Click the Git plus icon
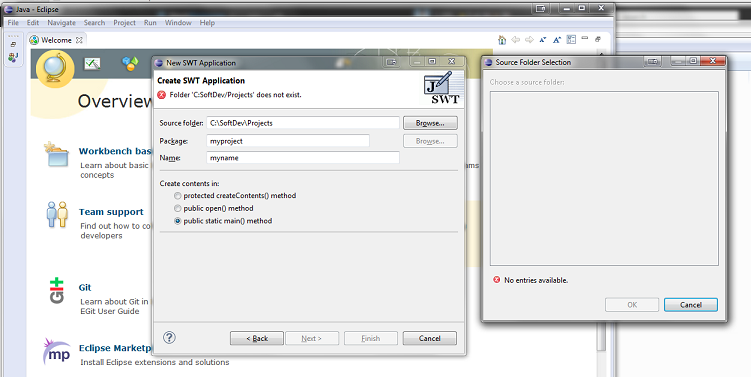Image resolution: width=751 pixels, height=377 pixels. pyautogui.click(x=57, y=290)
